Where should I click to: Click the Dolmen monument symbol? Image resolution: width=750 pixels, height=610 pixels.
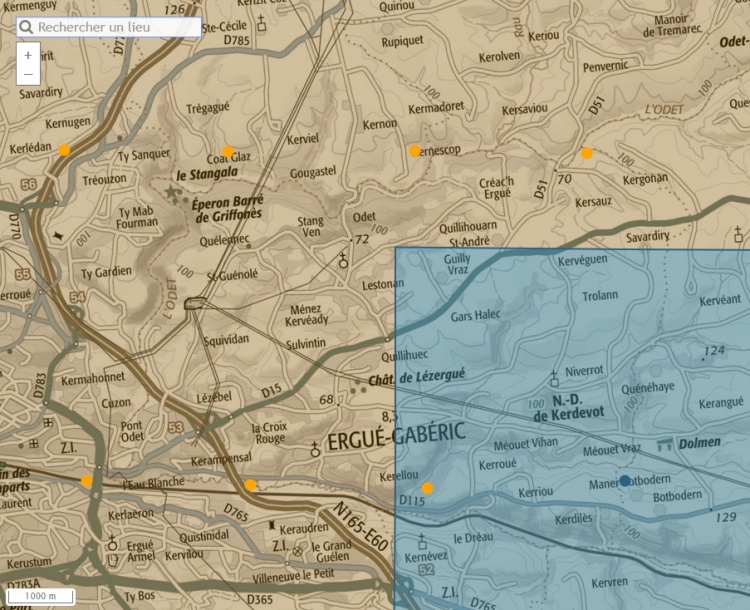pos(664,443)
